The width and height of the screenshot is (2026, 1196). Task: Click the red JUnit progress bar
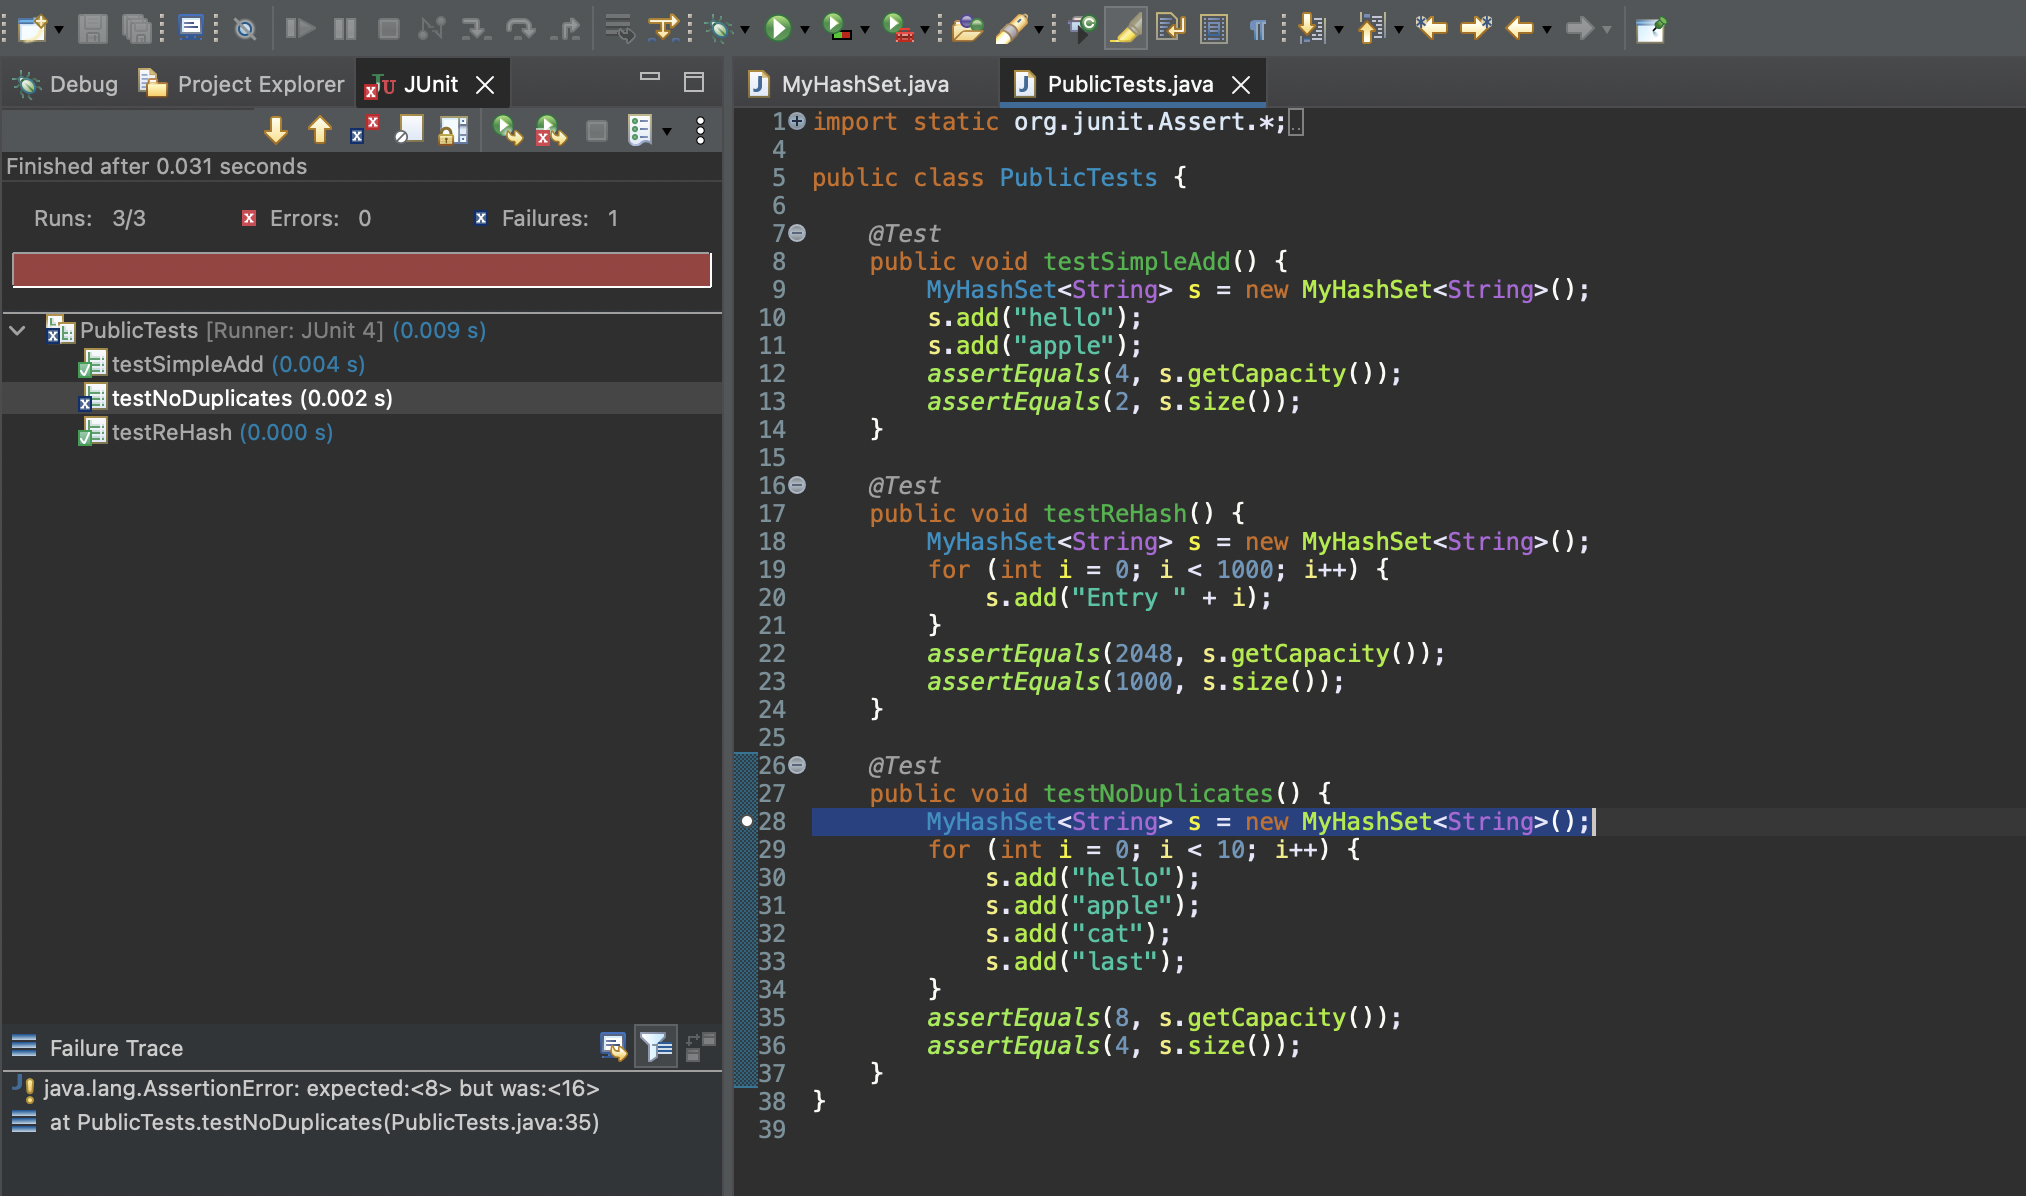(361, 270)
